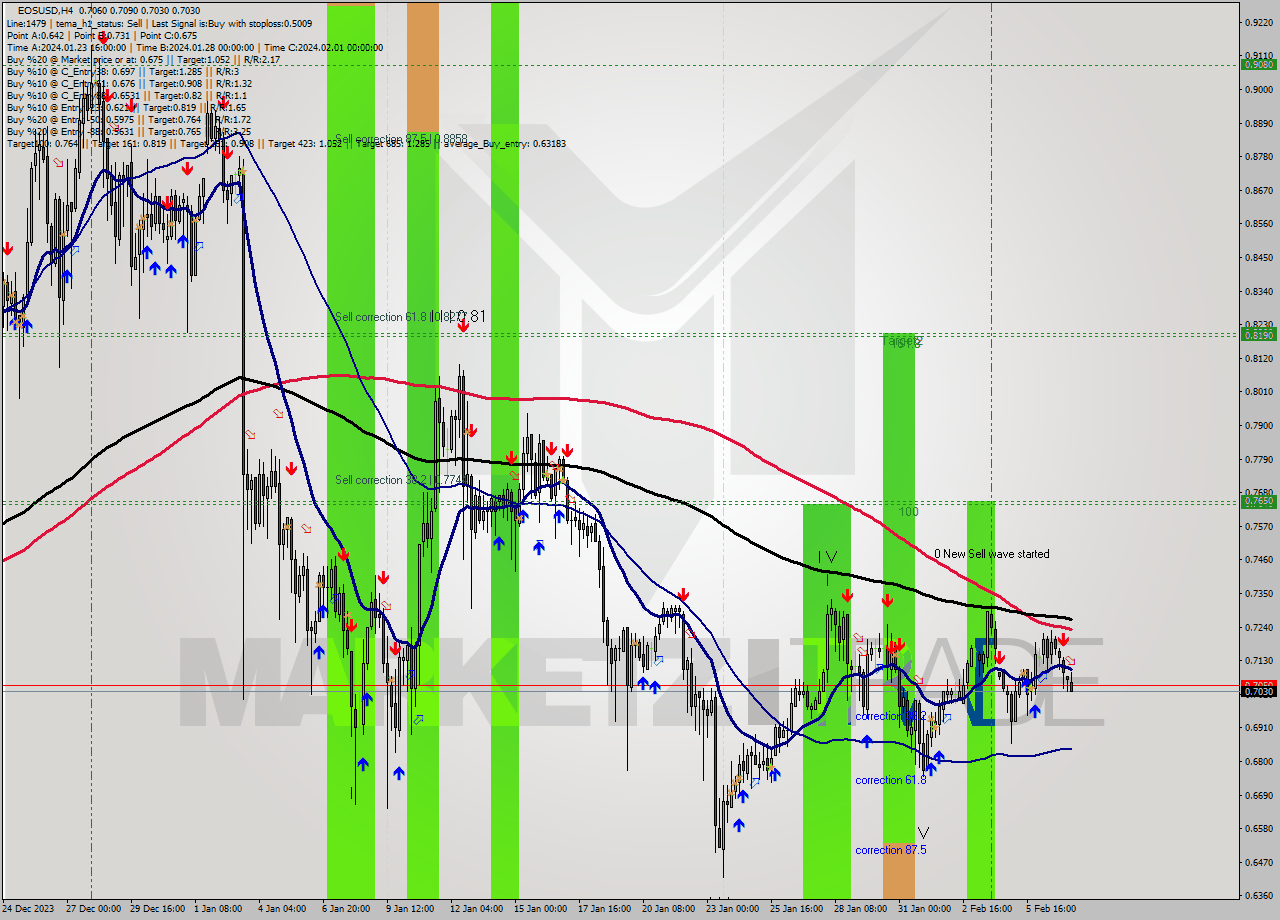Click the 0.9220 price axis value
The image size is (1280, 920).
(x=1258, y=22)
